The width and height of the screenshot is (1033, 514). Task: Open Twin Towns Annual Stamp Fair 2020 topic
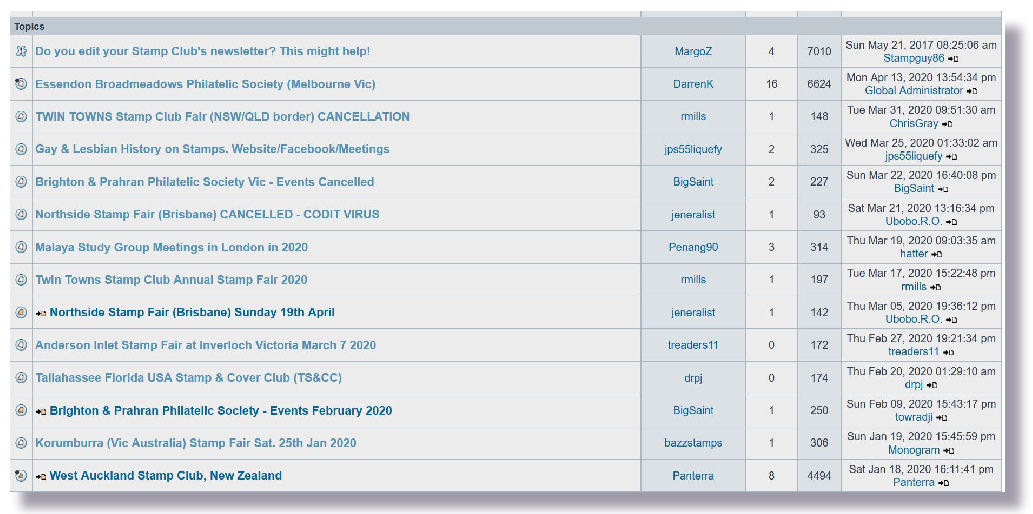(171, 279)
